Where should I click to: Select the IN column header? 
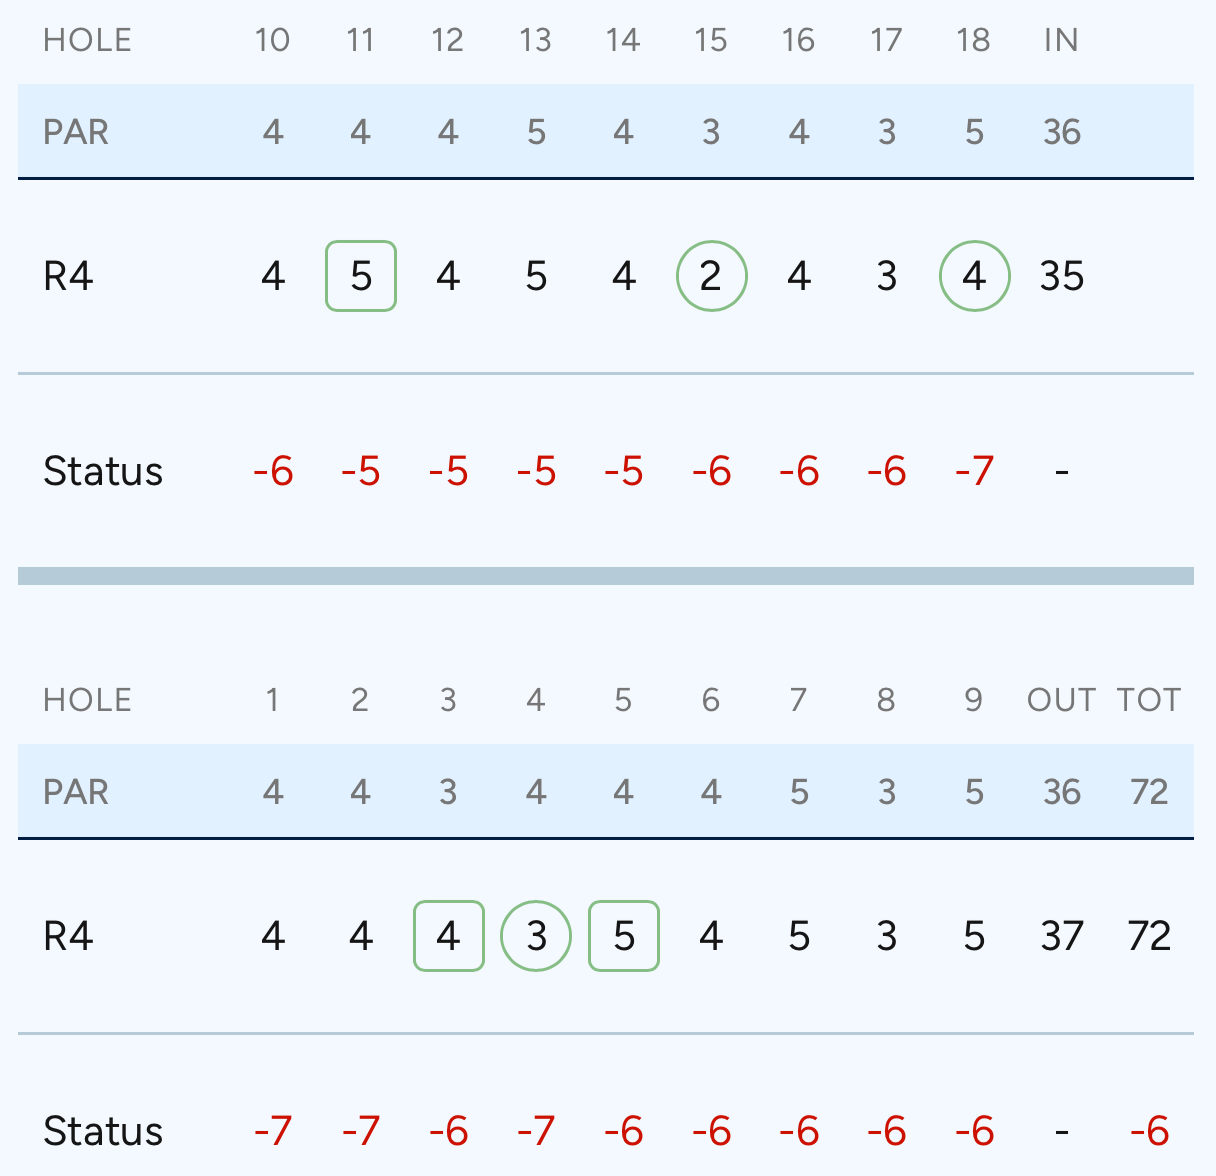1061,40
